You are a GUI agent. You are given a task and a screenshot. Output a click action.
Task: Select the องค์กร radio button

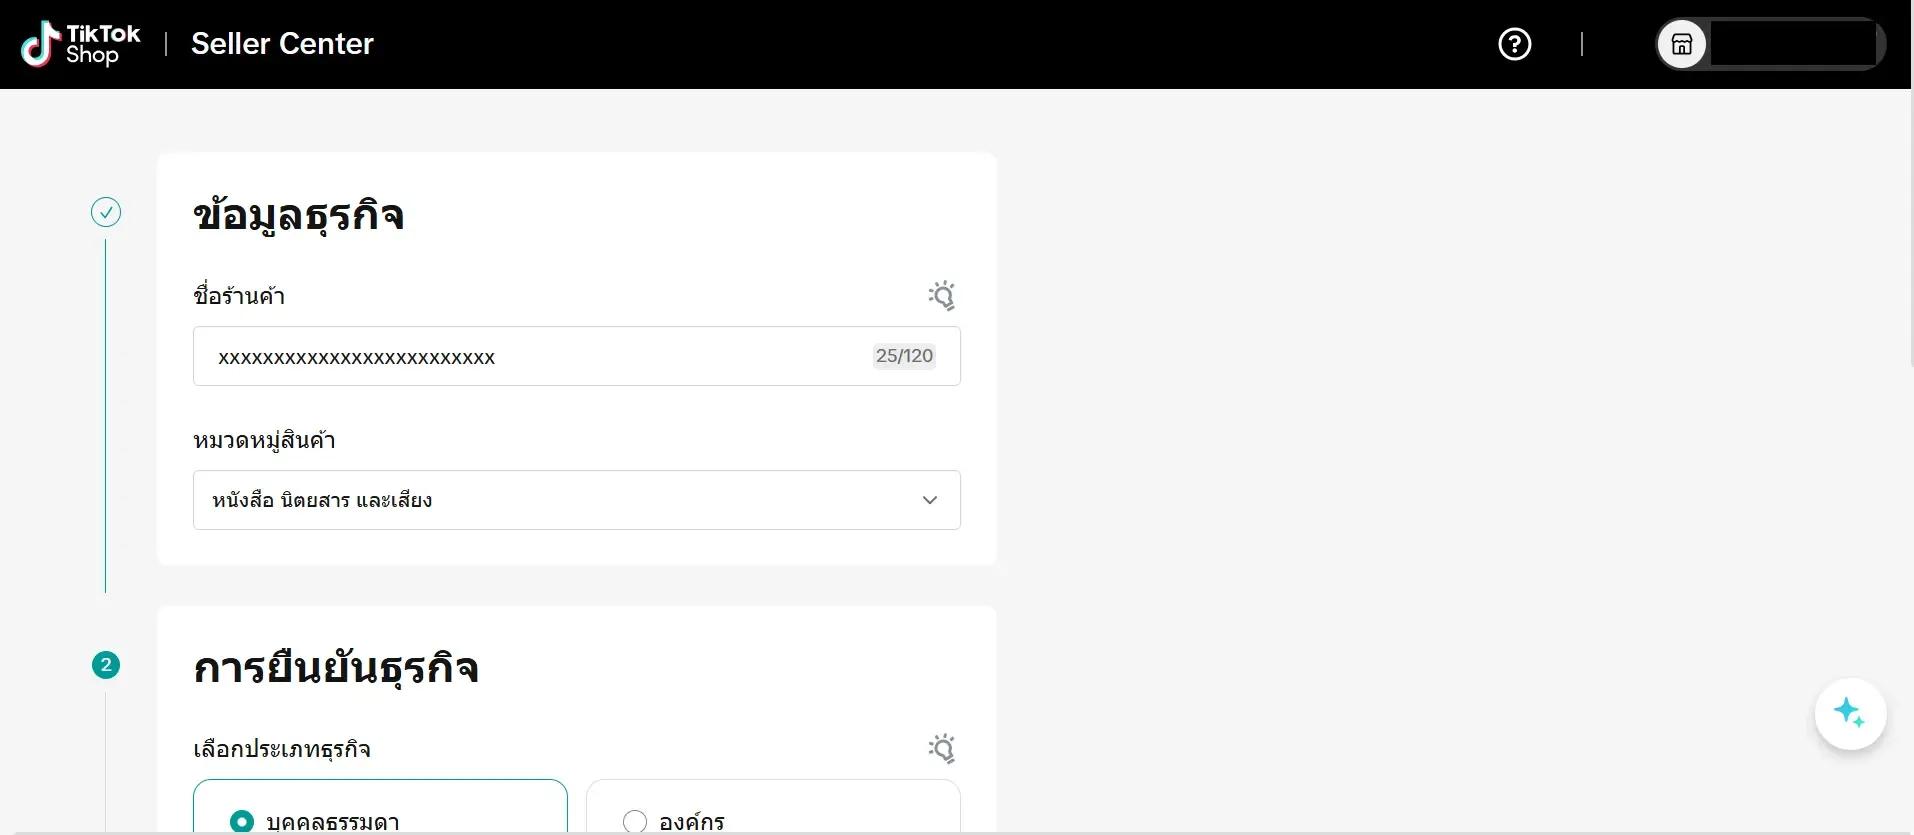[635, 822]
